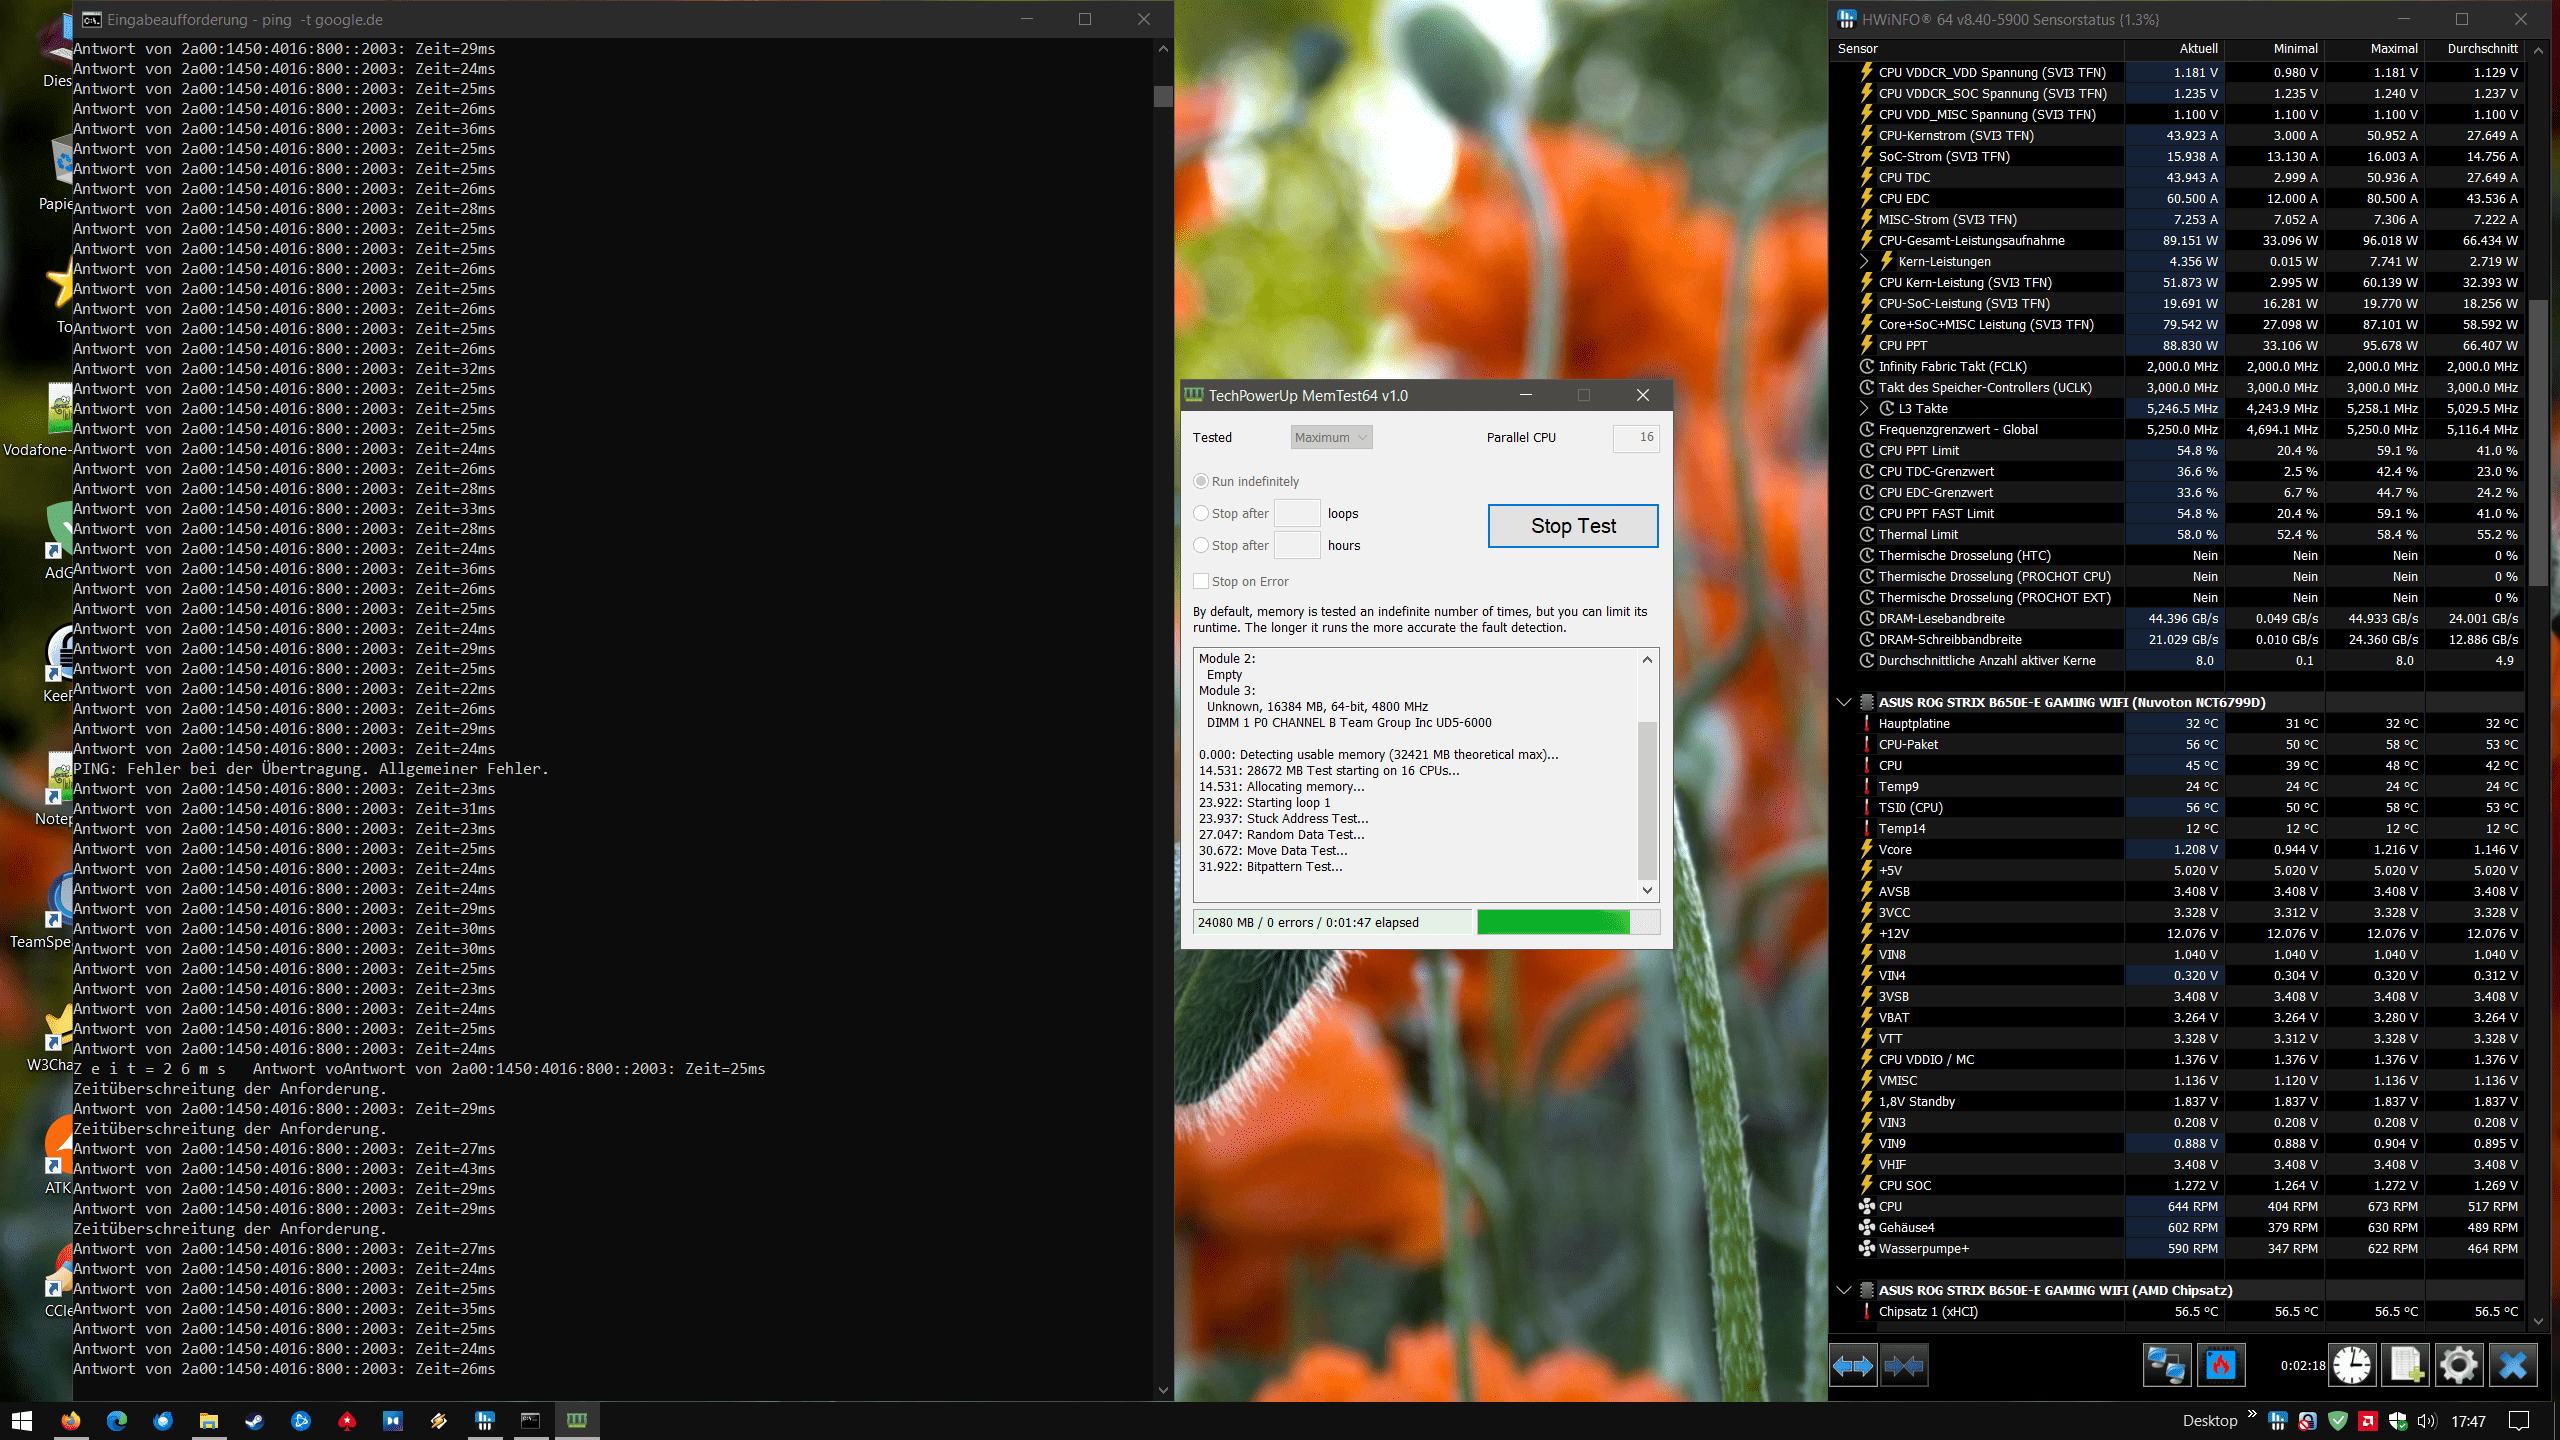This screenshot has width=2560, height=1440.
Task: Click HWiNFO collapse-columns inward arrows icon
Action: click(x=1904, y=1366)
